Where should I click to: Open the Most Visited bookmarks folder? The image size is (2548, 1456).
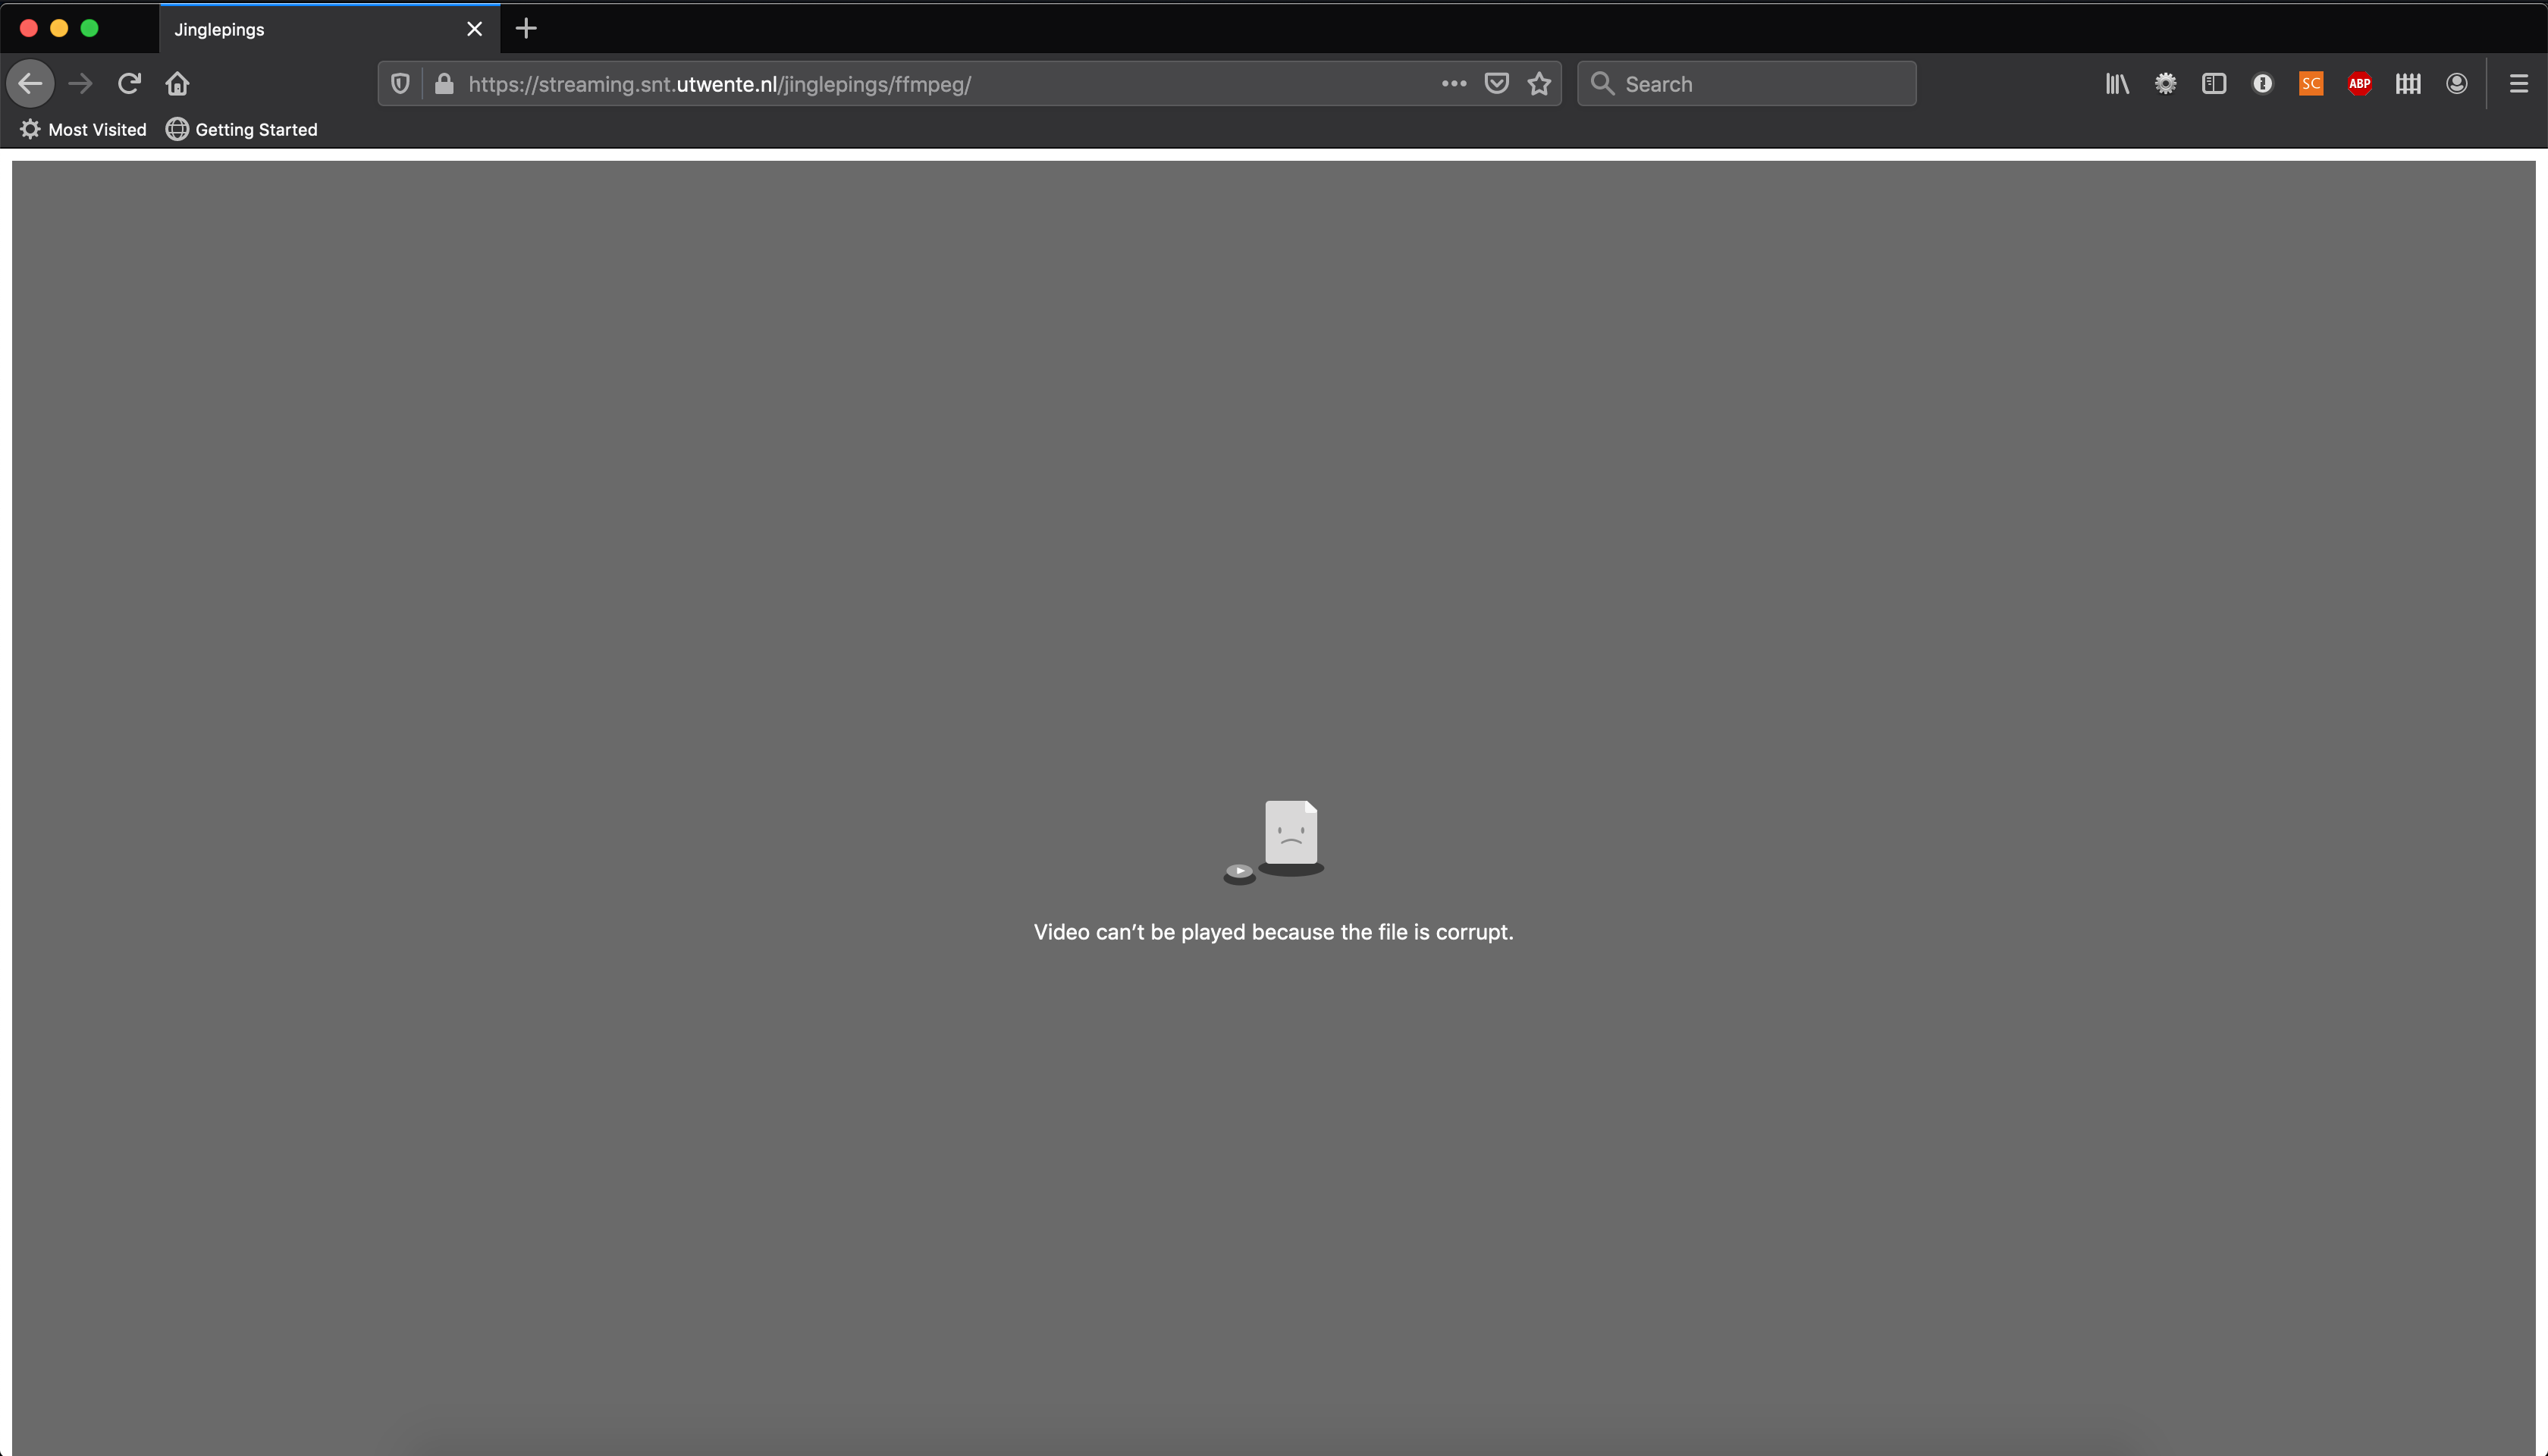click(x=84, y=130)
